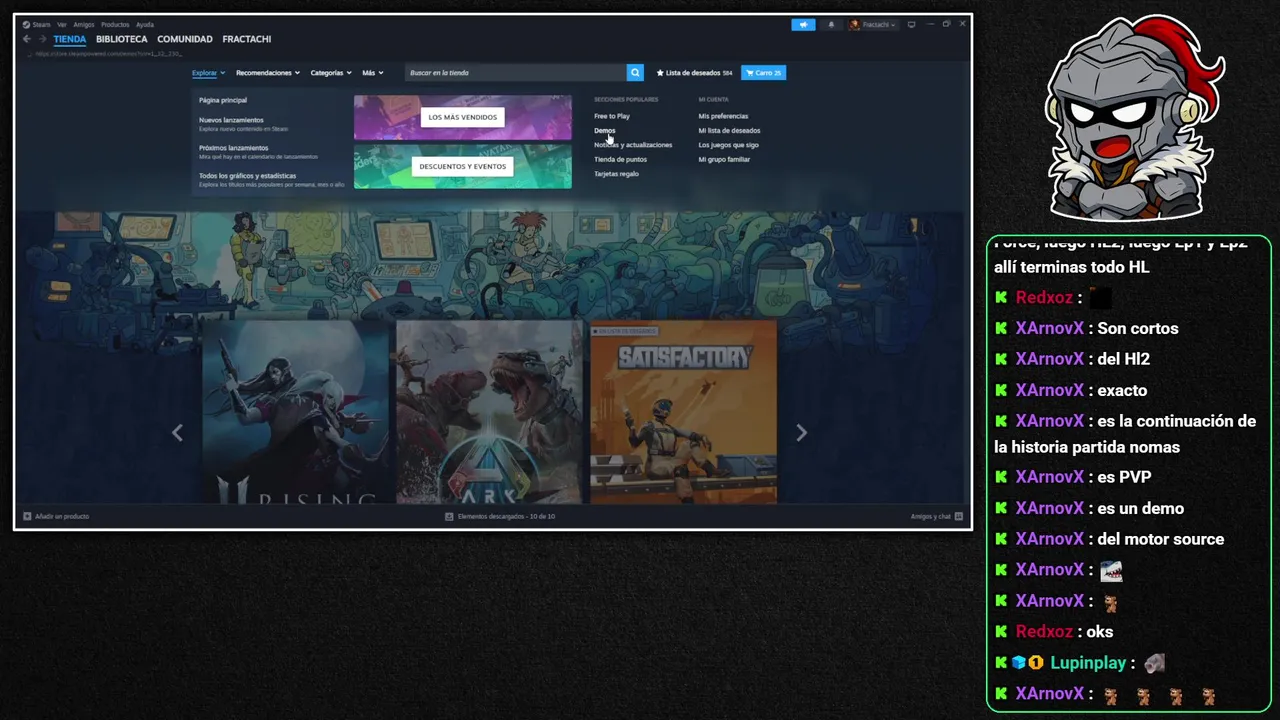The image size is (1280, 720).
Task: Click the gray animal emote by Lupinplay
Action: [x=1154, y=663]
